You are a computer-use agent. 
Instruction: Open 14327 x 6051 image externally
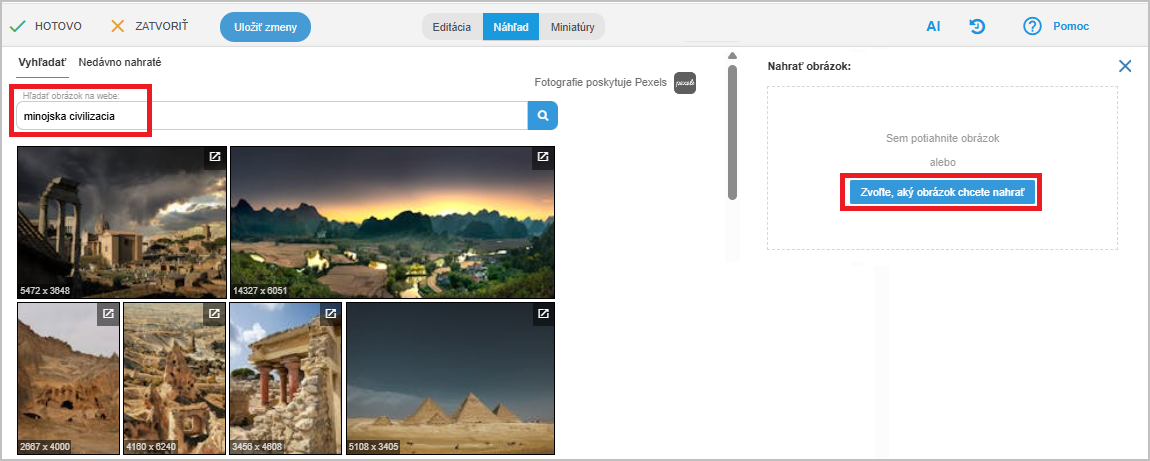pyautogui.click(x=543, y=158)
